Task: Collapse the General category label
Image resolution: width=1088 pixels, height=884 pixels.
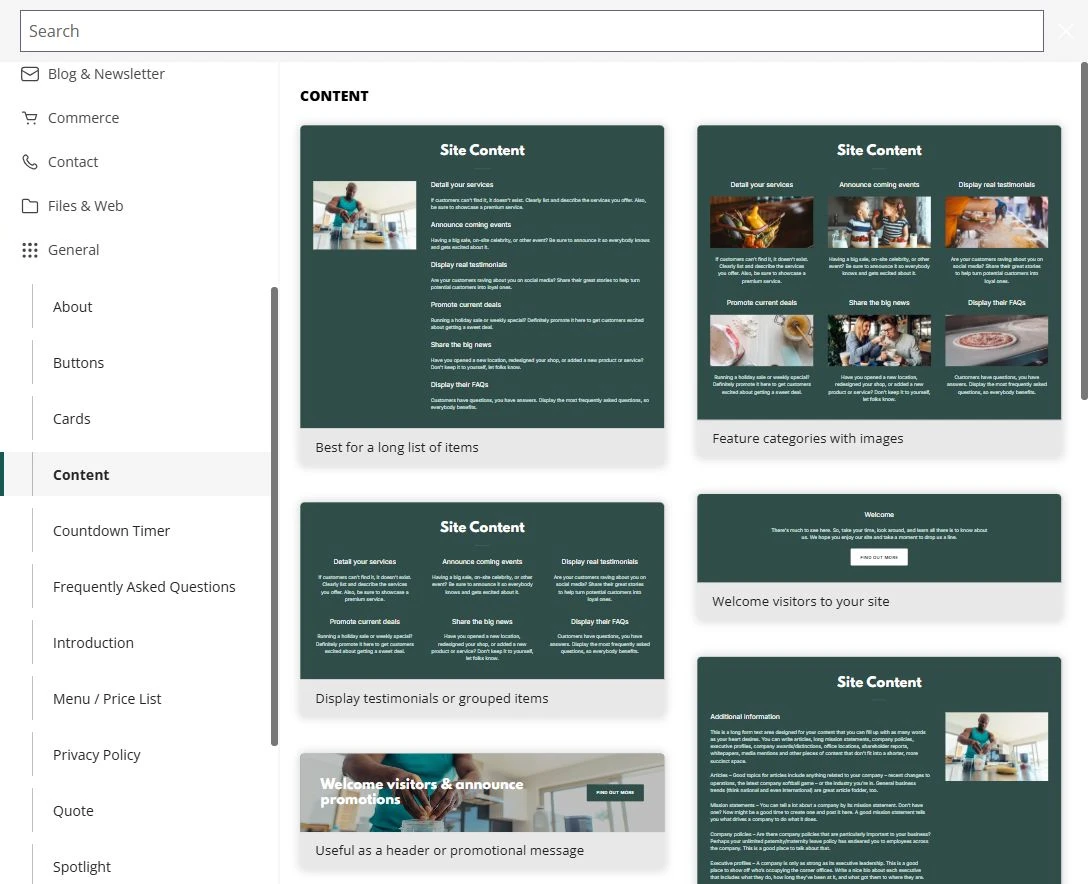Action: (x=74, y=250)
